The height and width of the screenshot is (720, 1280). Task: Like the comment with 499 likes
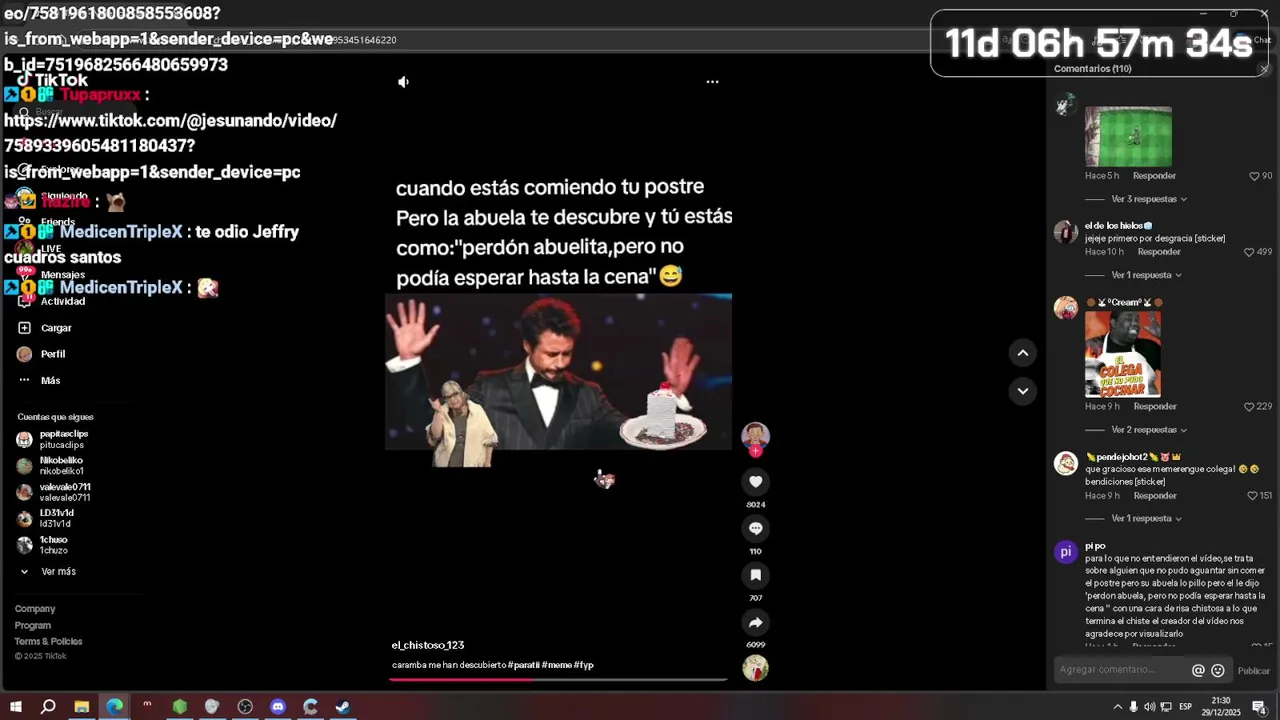(x=1249, y=252)
